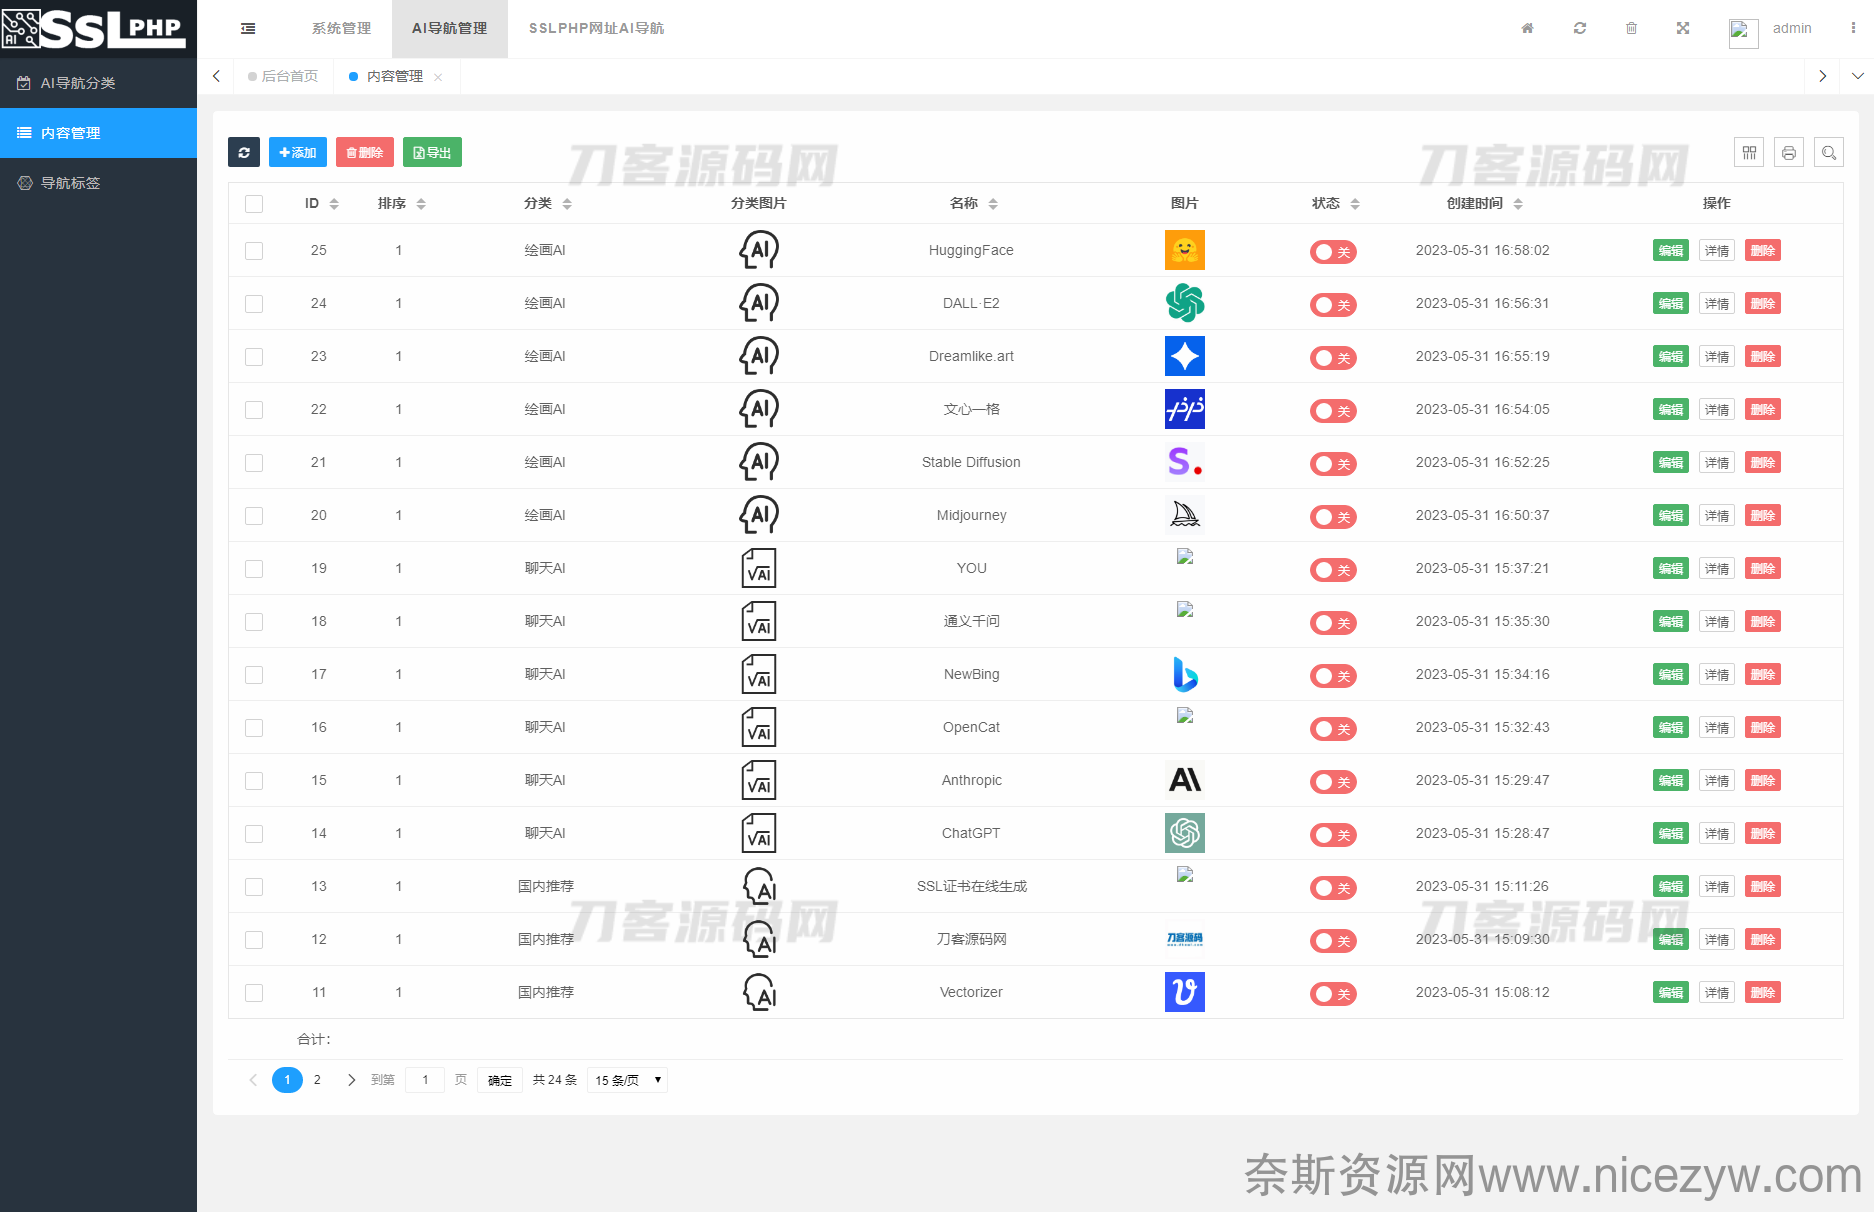Sort by 名称 column arrows

[x=993, y=204]
